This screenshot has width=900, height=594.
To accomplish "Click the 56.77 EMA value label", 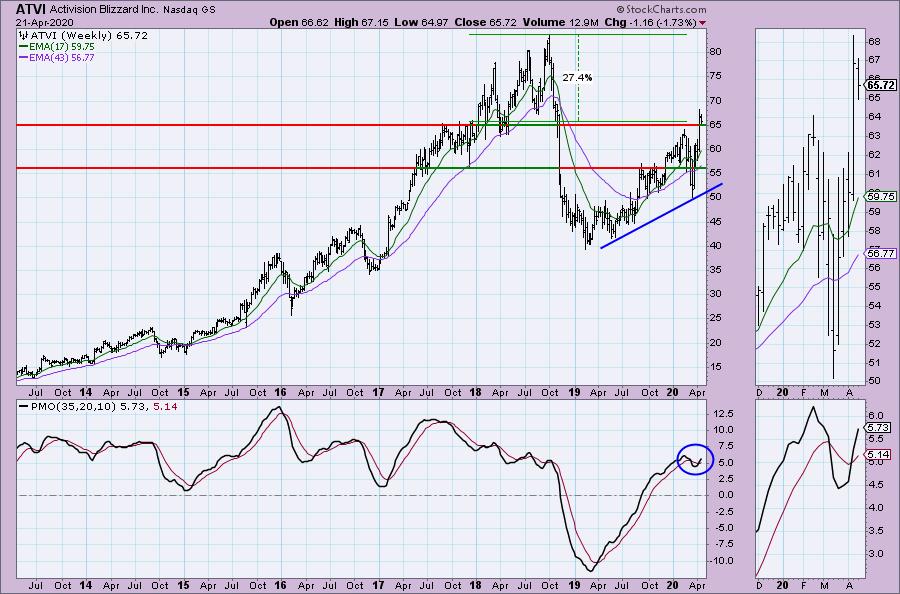I will tap(881, 253).
